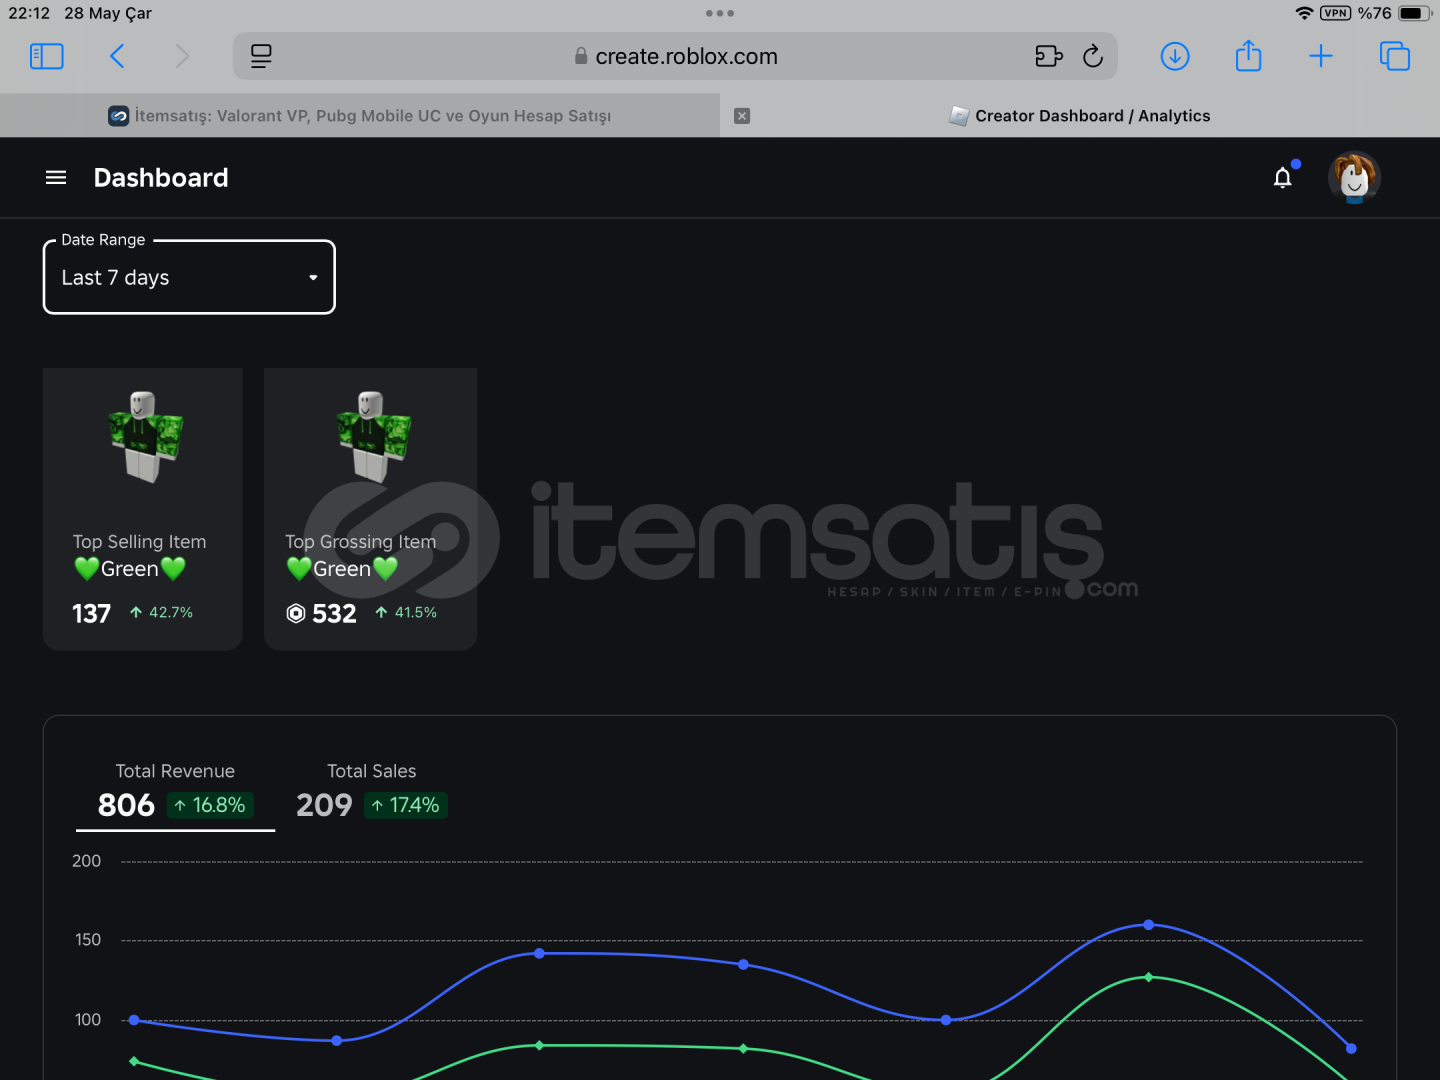Open notifications bell
Image resolution: width=1440 pixels, height=1080 pixels.
click(x=1283, y=177)
